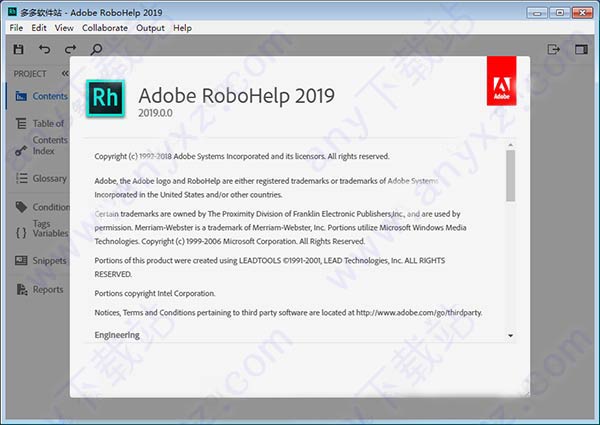This screenshot has height=425, width=600.
Task: Open the Snippets icon
Action: tap(21, 261)
